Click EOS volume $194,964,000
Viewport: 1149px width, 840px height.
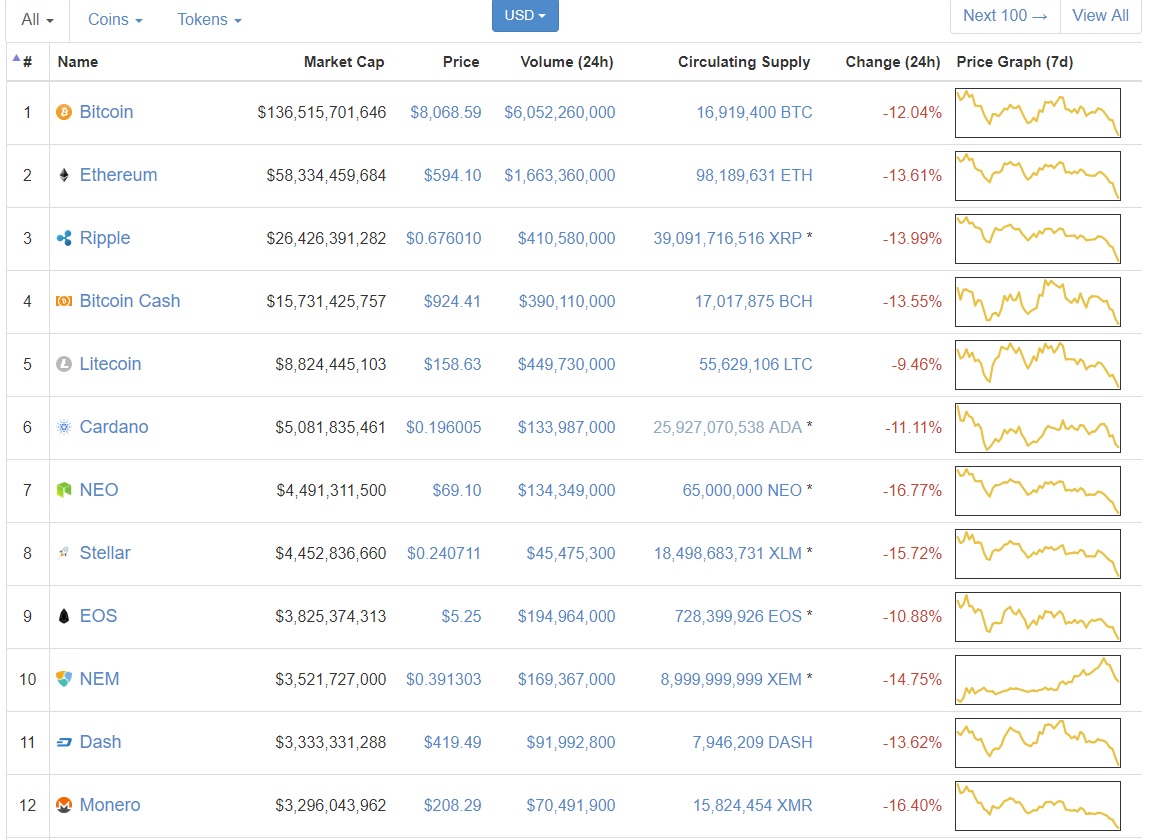(x=566, y=617)
